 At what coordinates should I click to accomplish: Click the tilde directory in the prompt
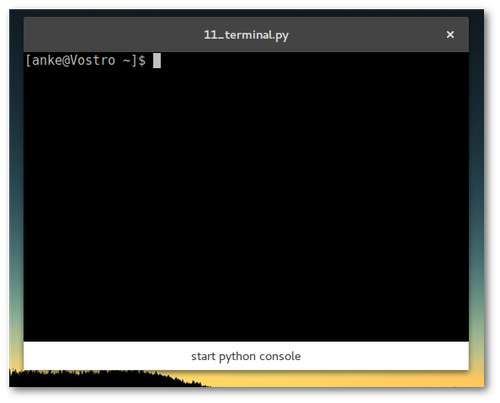click(x=127, y=61)
